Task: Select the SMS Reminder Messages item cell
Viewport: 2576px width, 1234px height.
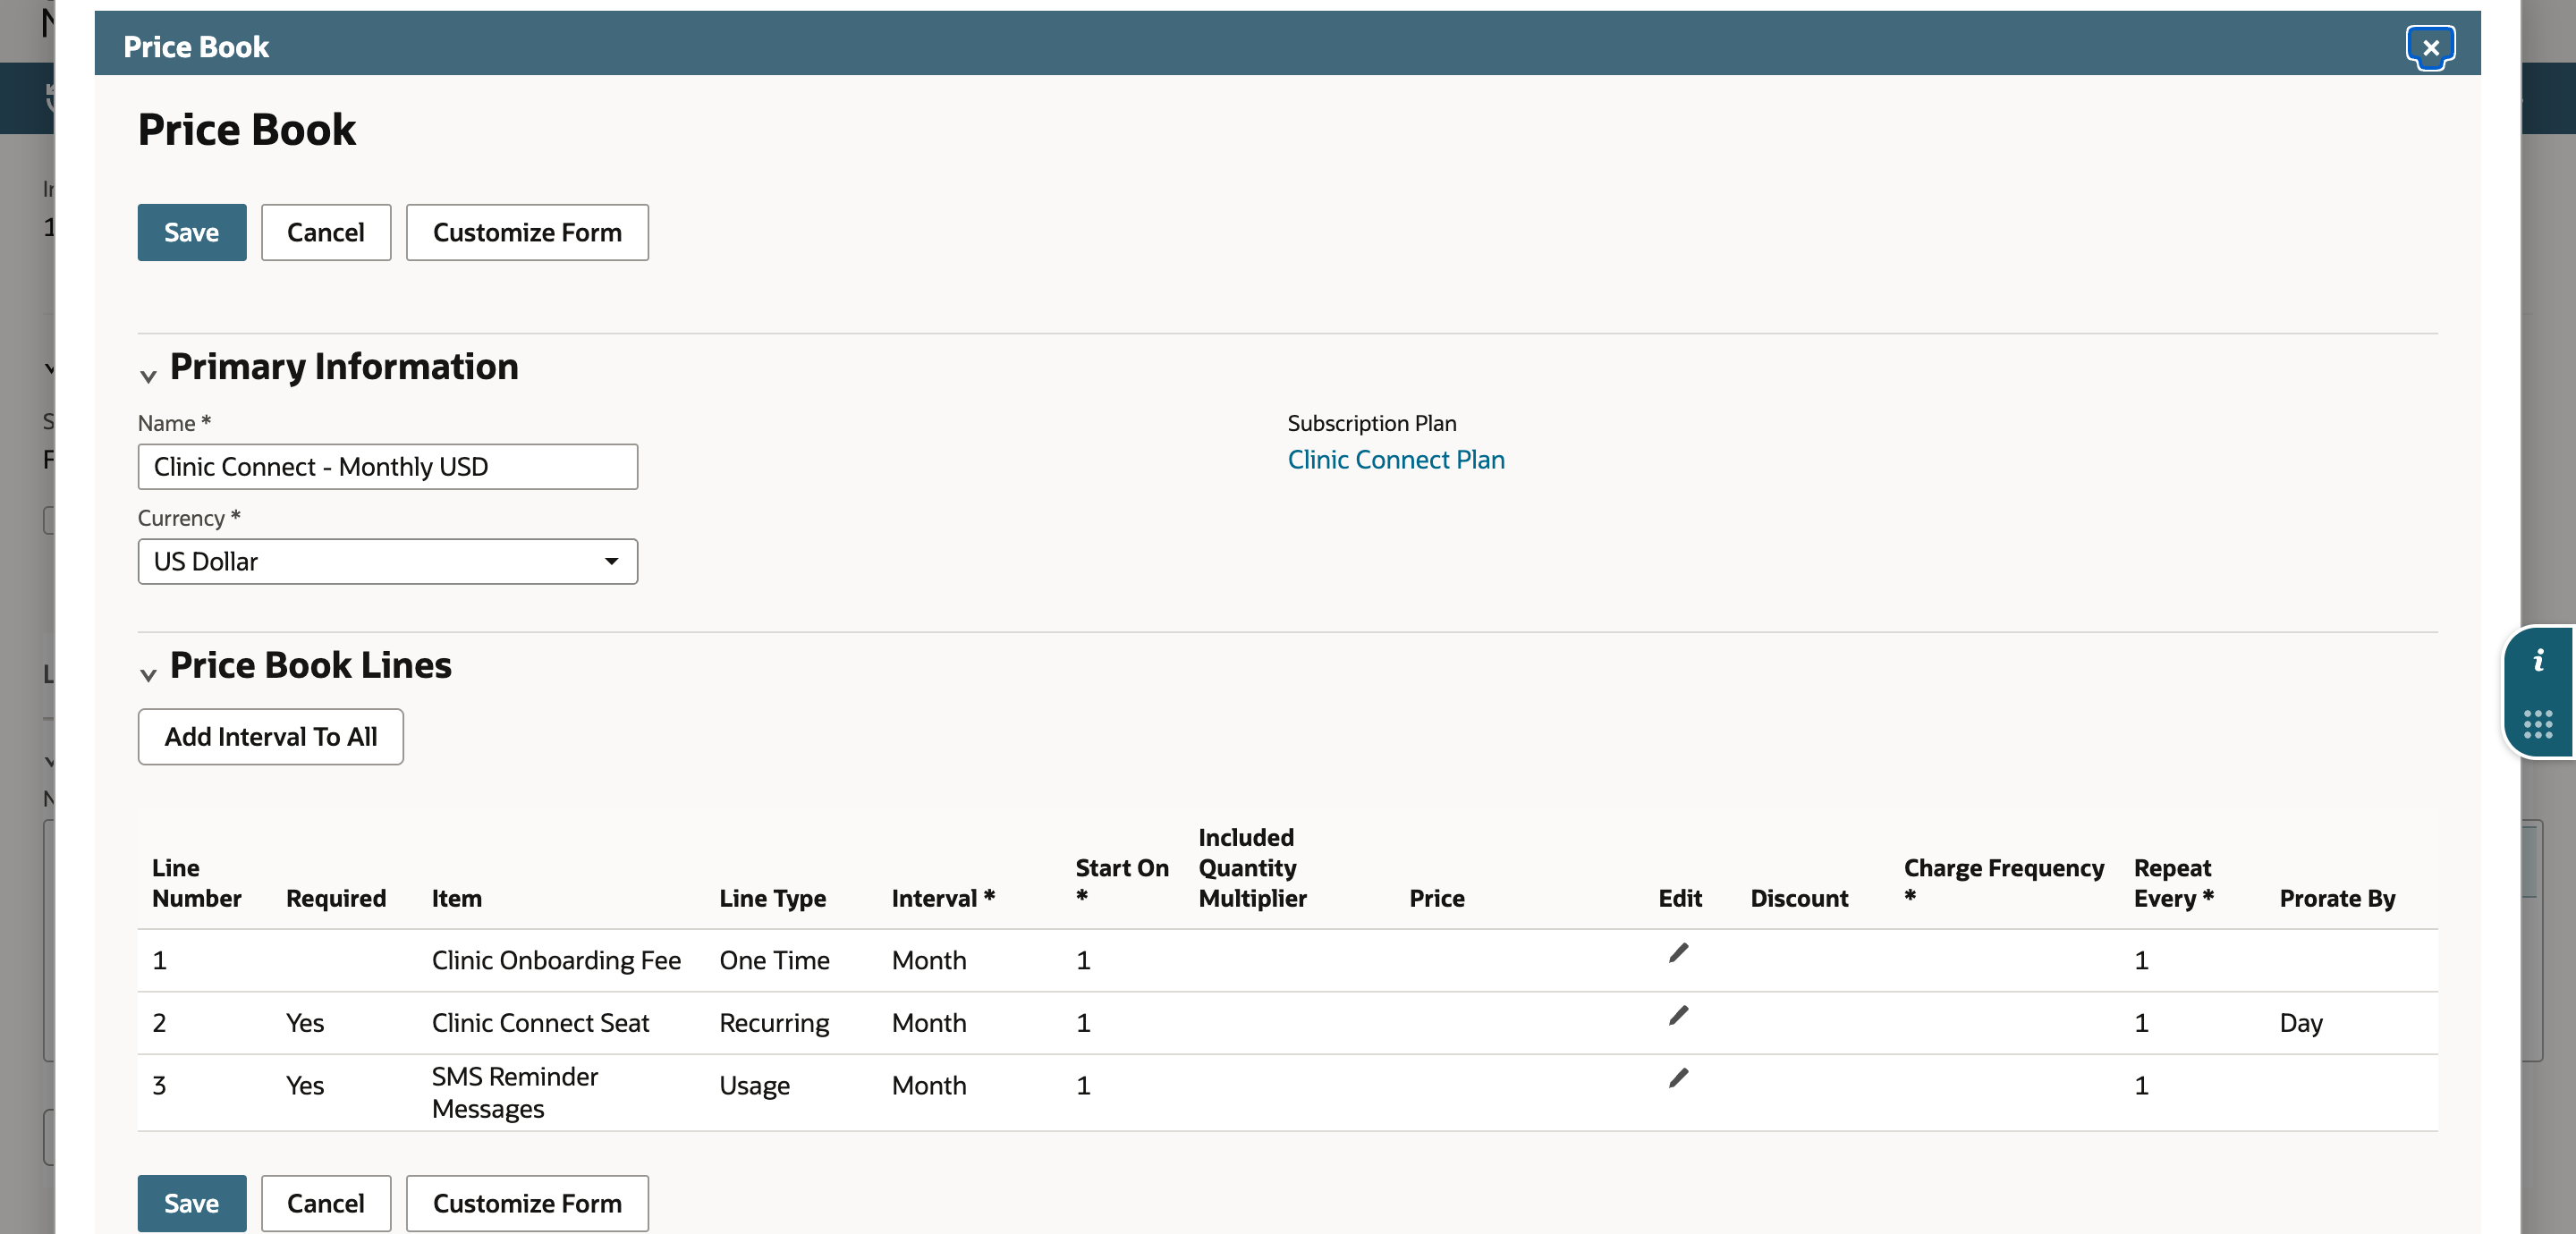Action: click(x=515, y=1093)
